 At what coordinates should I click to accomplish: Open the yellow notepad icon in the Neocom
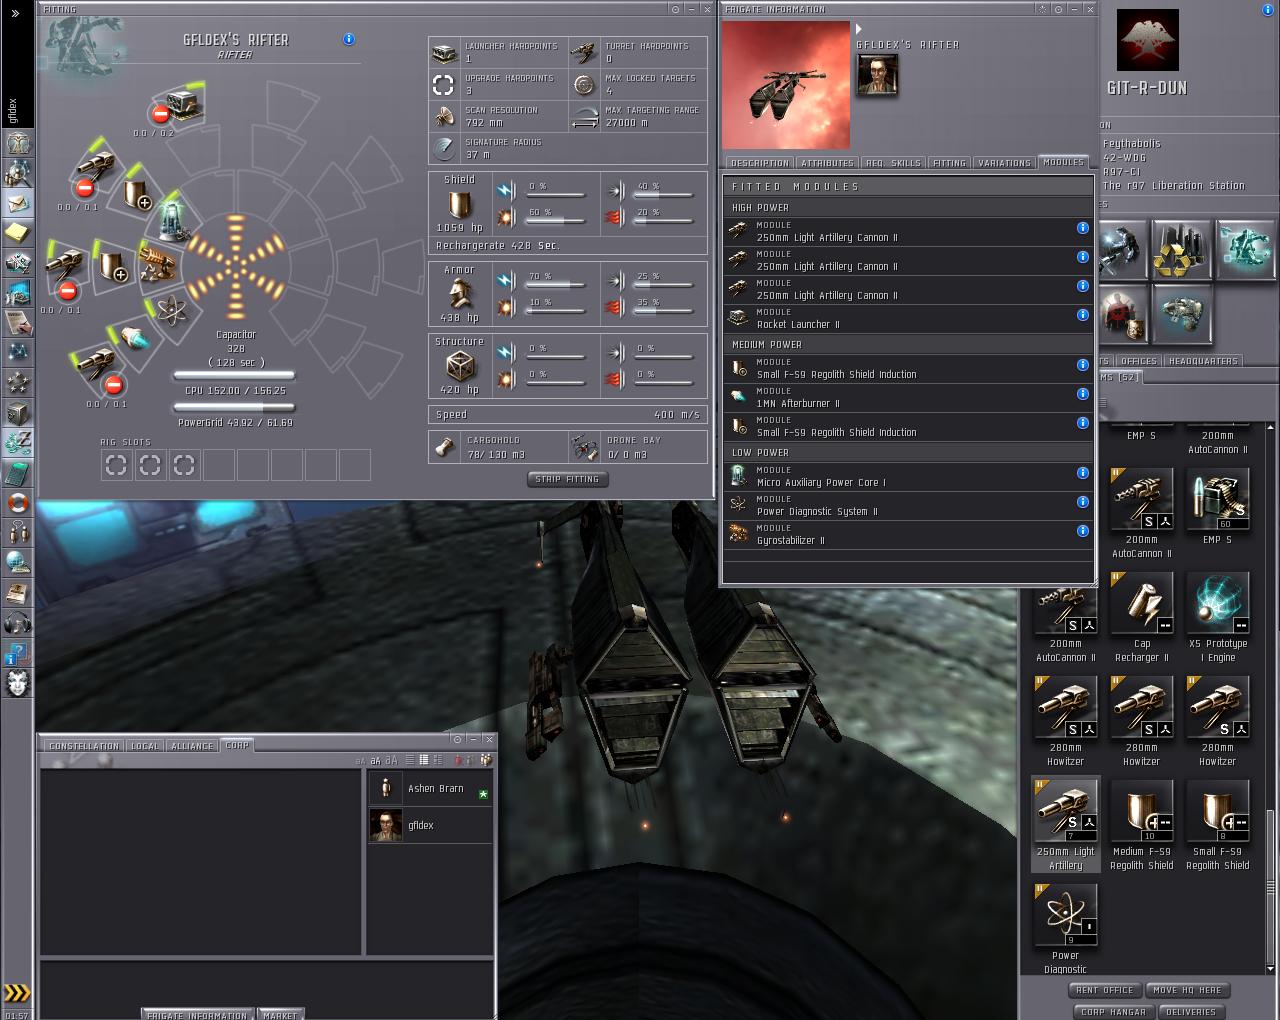pyautogui.click(x=18, y=233)
